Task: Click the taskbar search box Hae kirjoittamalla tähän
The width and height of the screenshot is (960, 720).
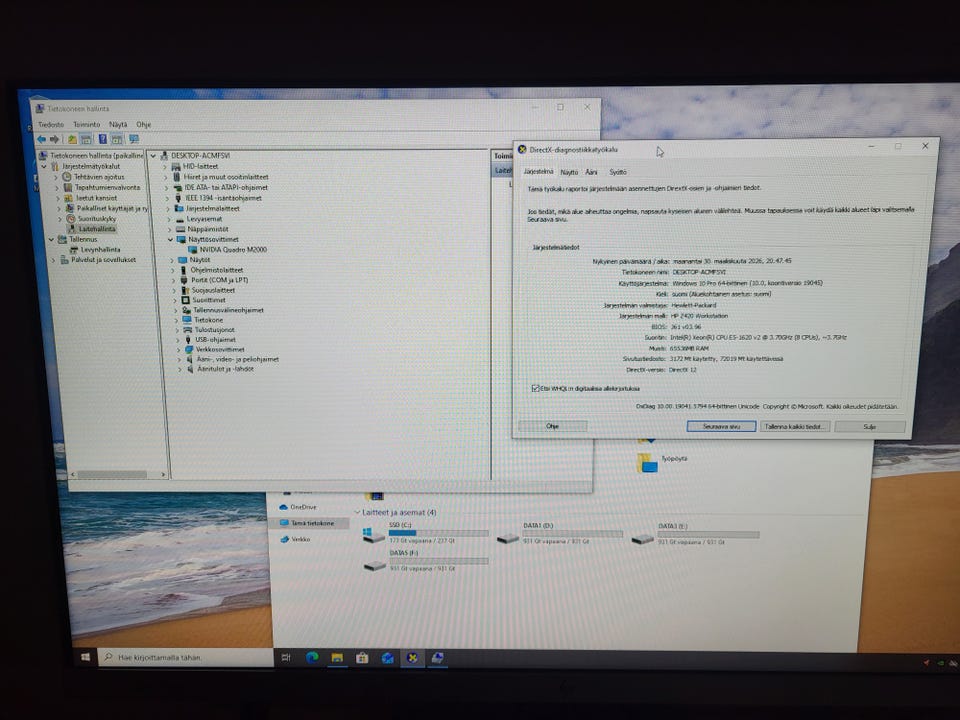Action: coord(185,657)
